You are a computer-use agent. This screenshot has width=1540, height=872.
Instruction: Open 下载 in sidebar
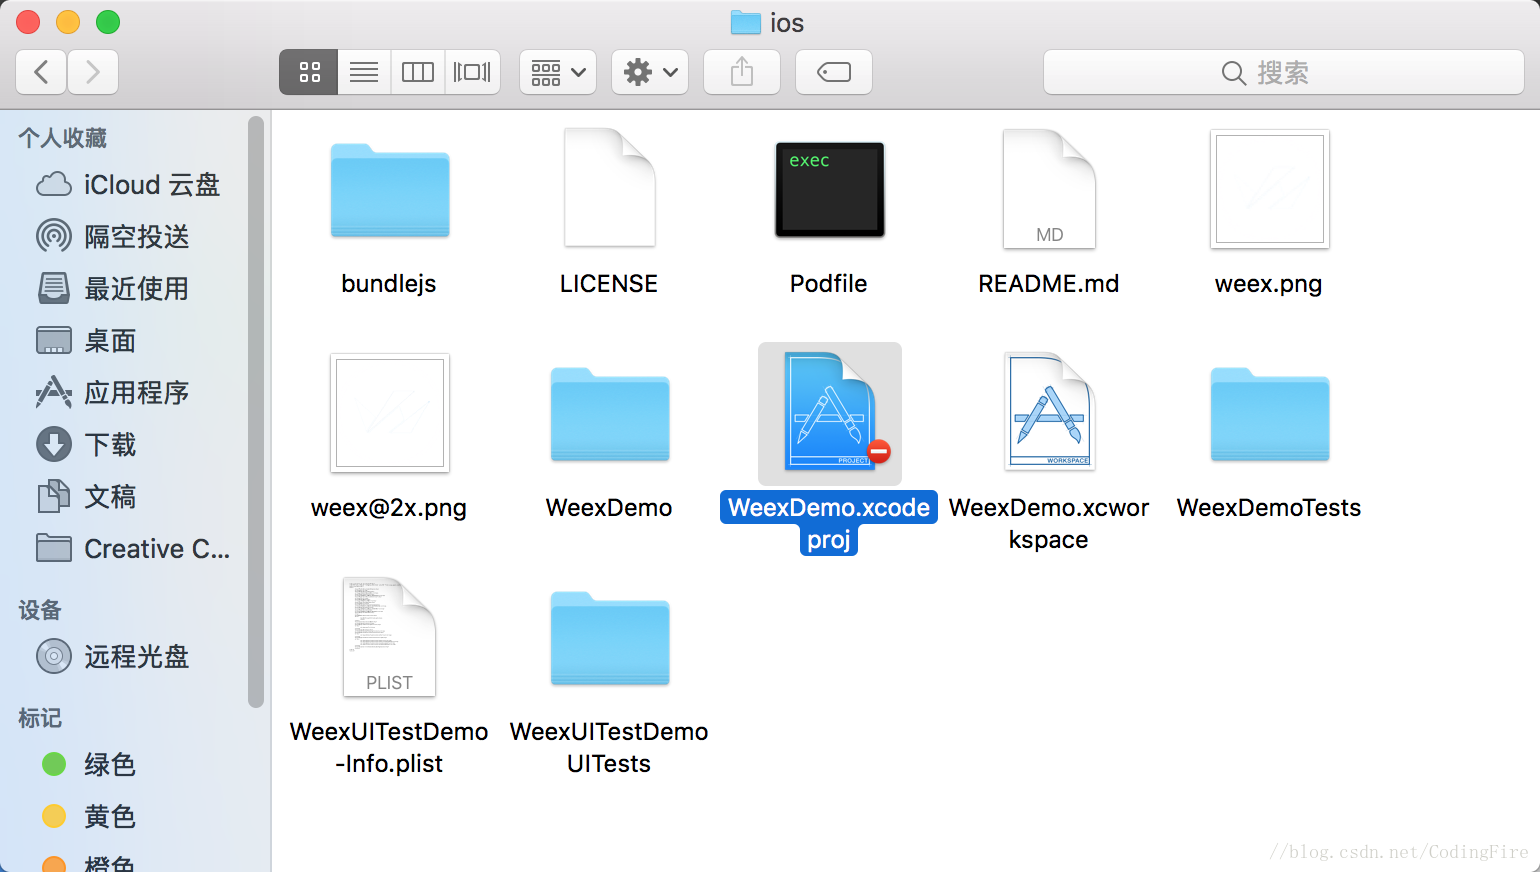pos(86,445)
